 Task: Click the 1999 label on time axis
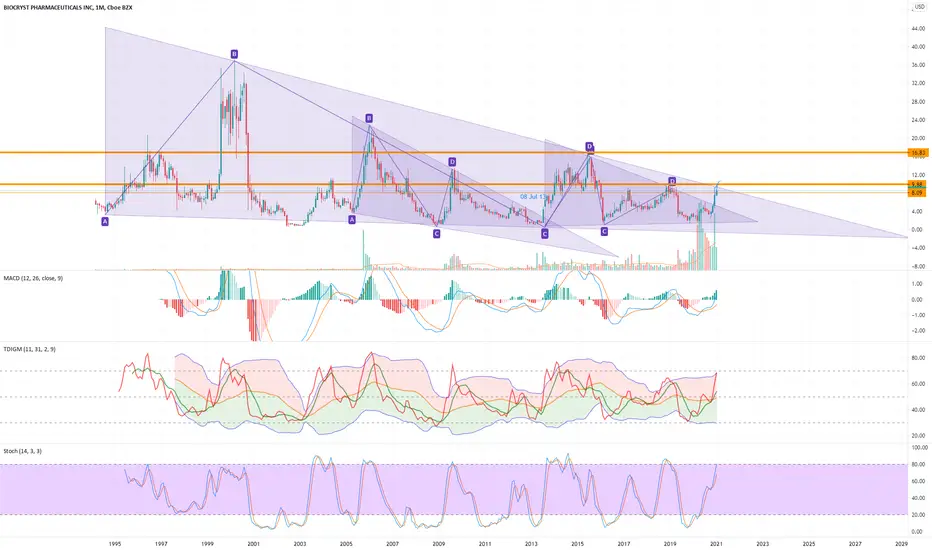pyautogui.click(x=207, y=543)
